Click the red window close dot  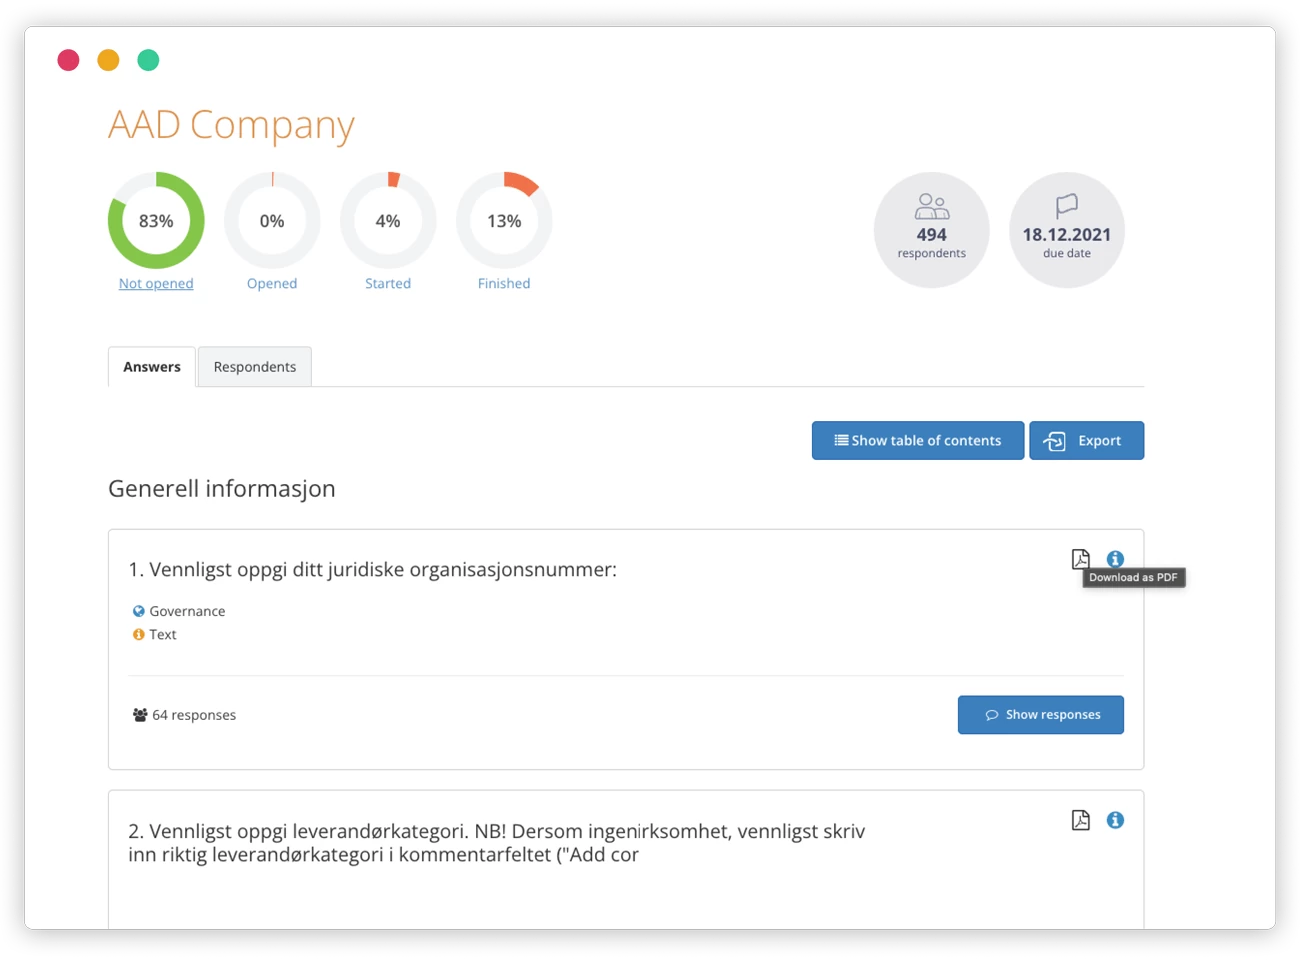click(x=68, y=60)
